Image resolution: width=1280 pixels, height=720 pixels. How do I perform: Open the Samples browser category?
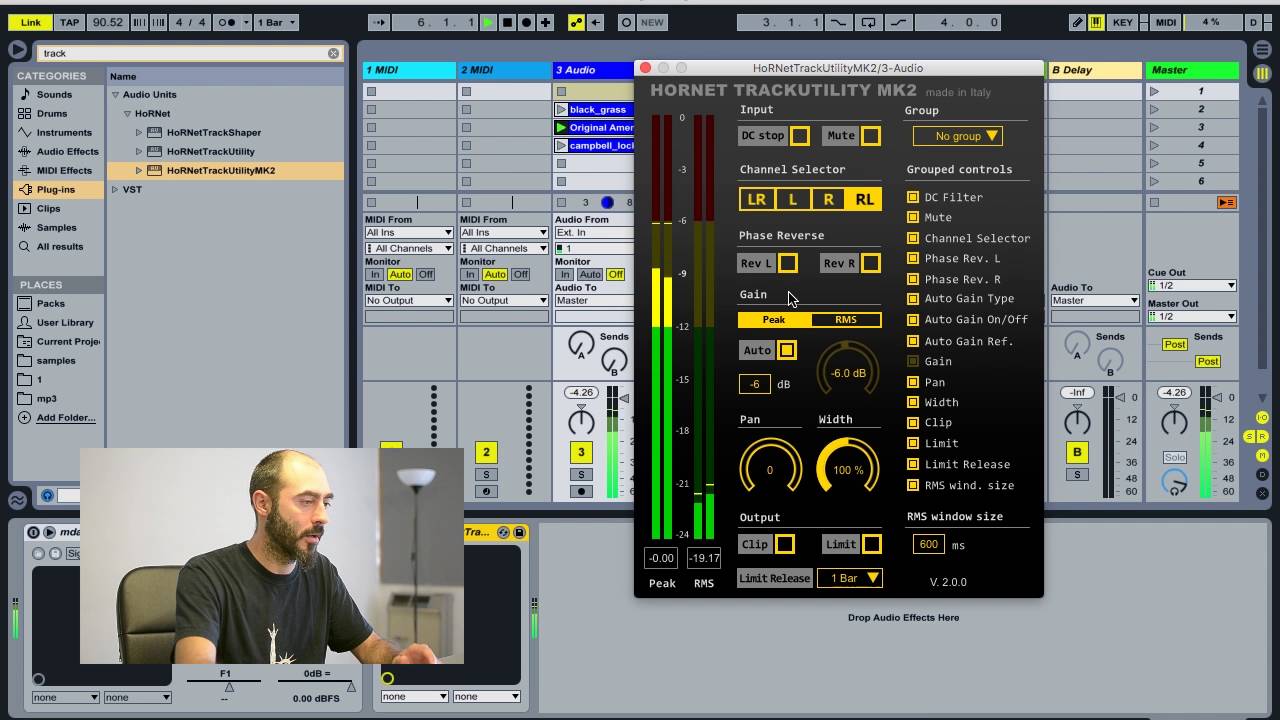coord(56,228)
